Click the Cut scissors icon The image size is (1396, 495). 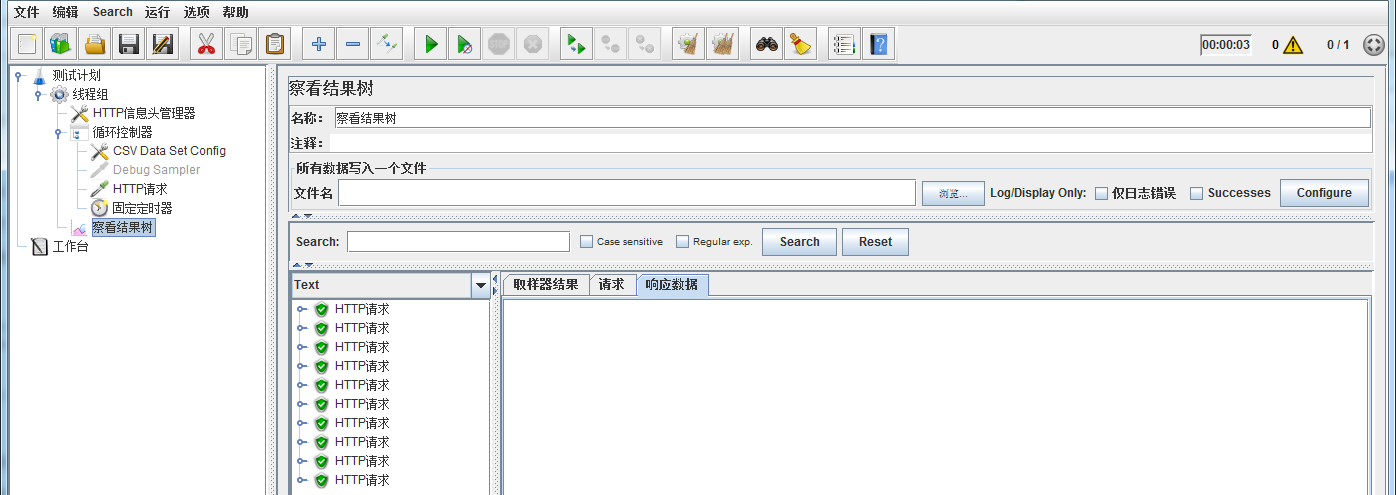[x=207, y=44]
